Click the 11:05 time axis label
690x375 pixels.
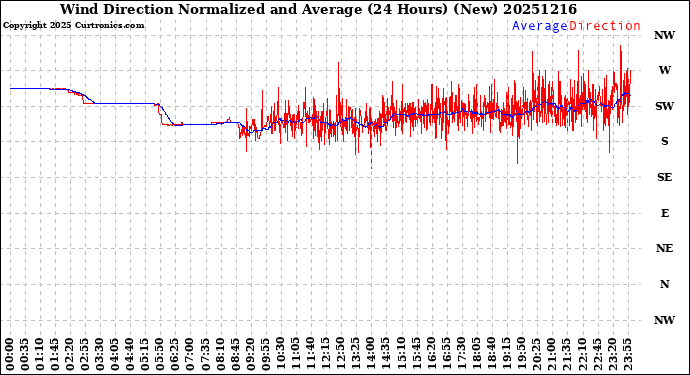tap(296, 355)
